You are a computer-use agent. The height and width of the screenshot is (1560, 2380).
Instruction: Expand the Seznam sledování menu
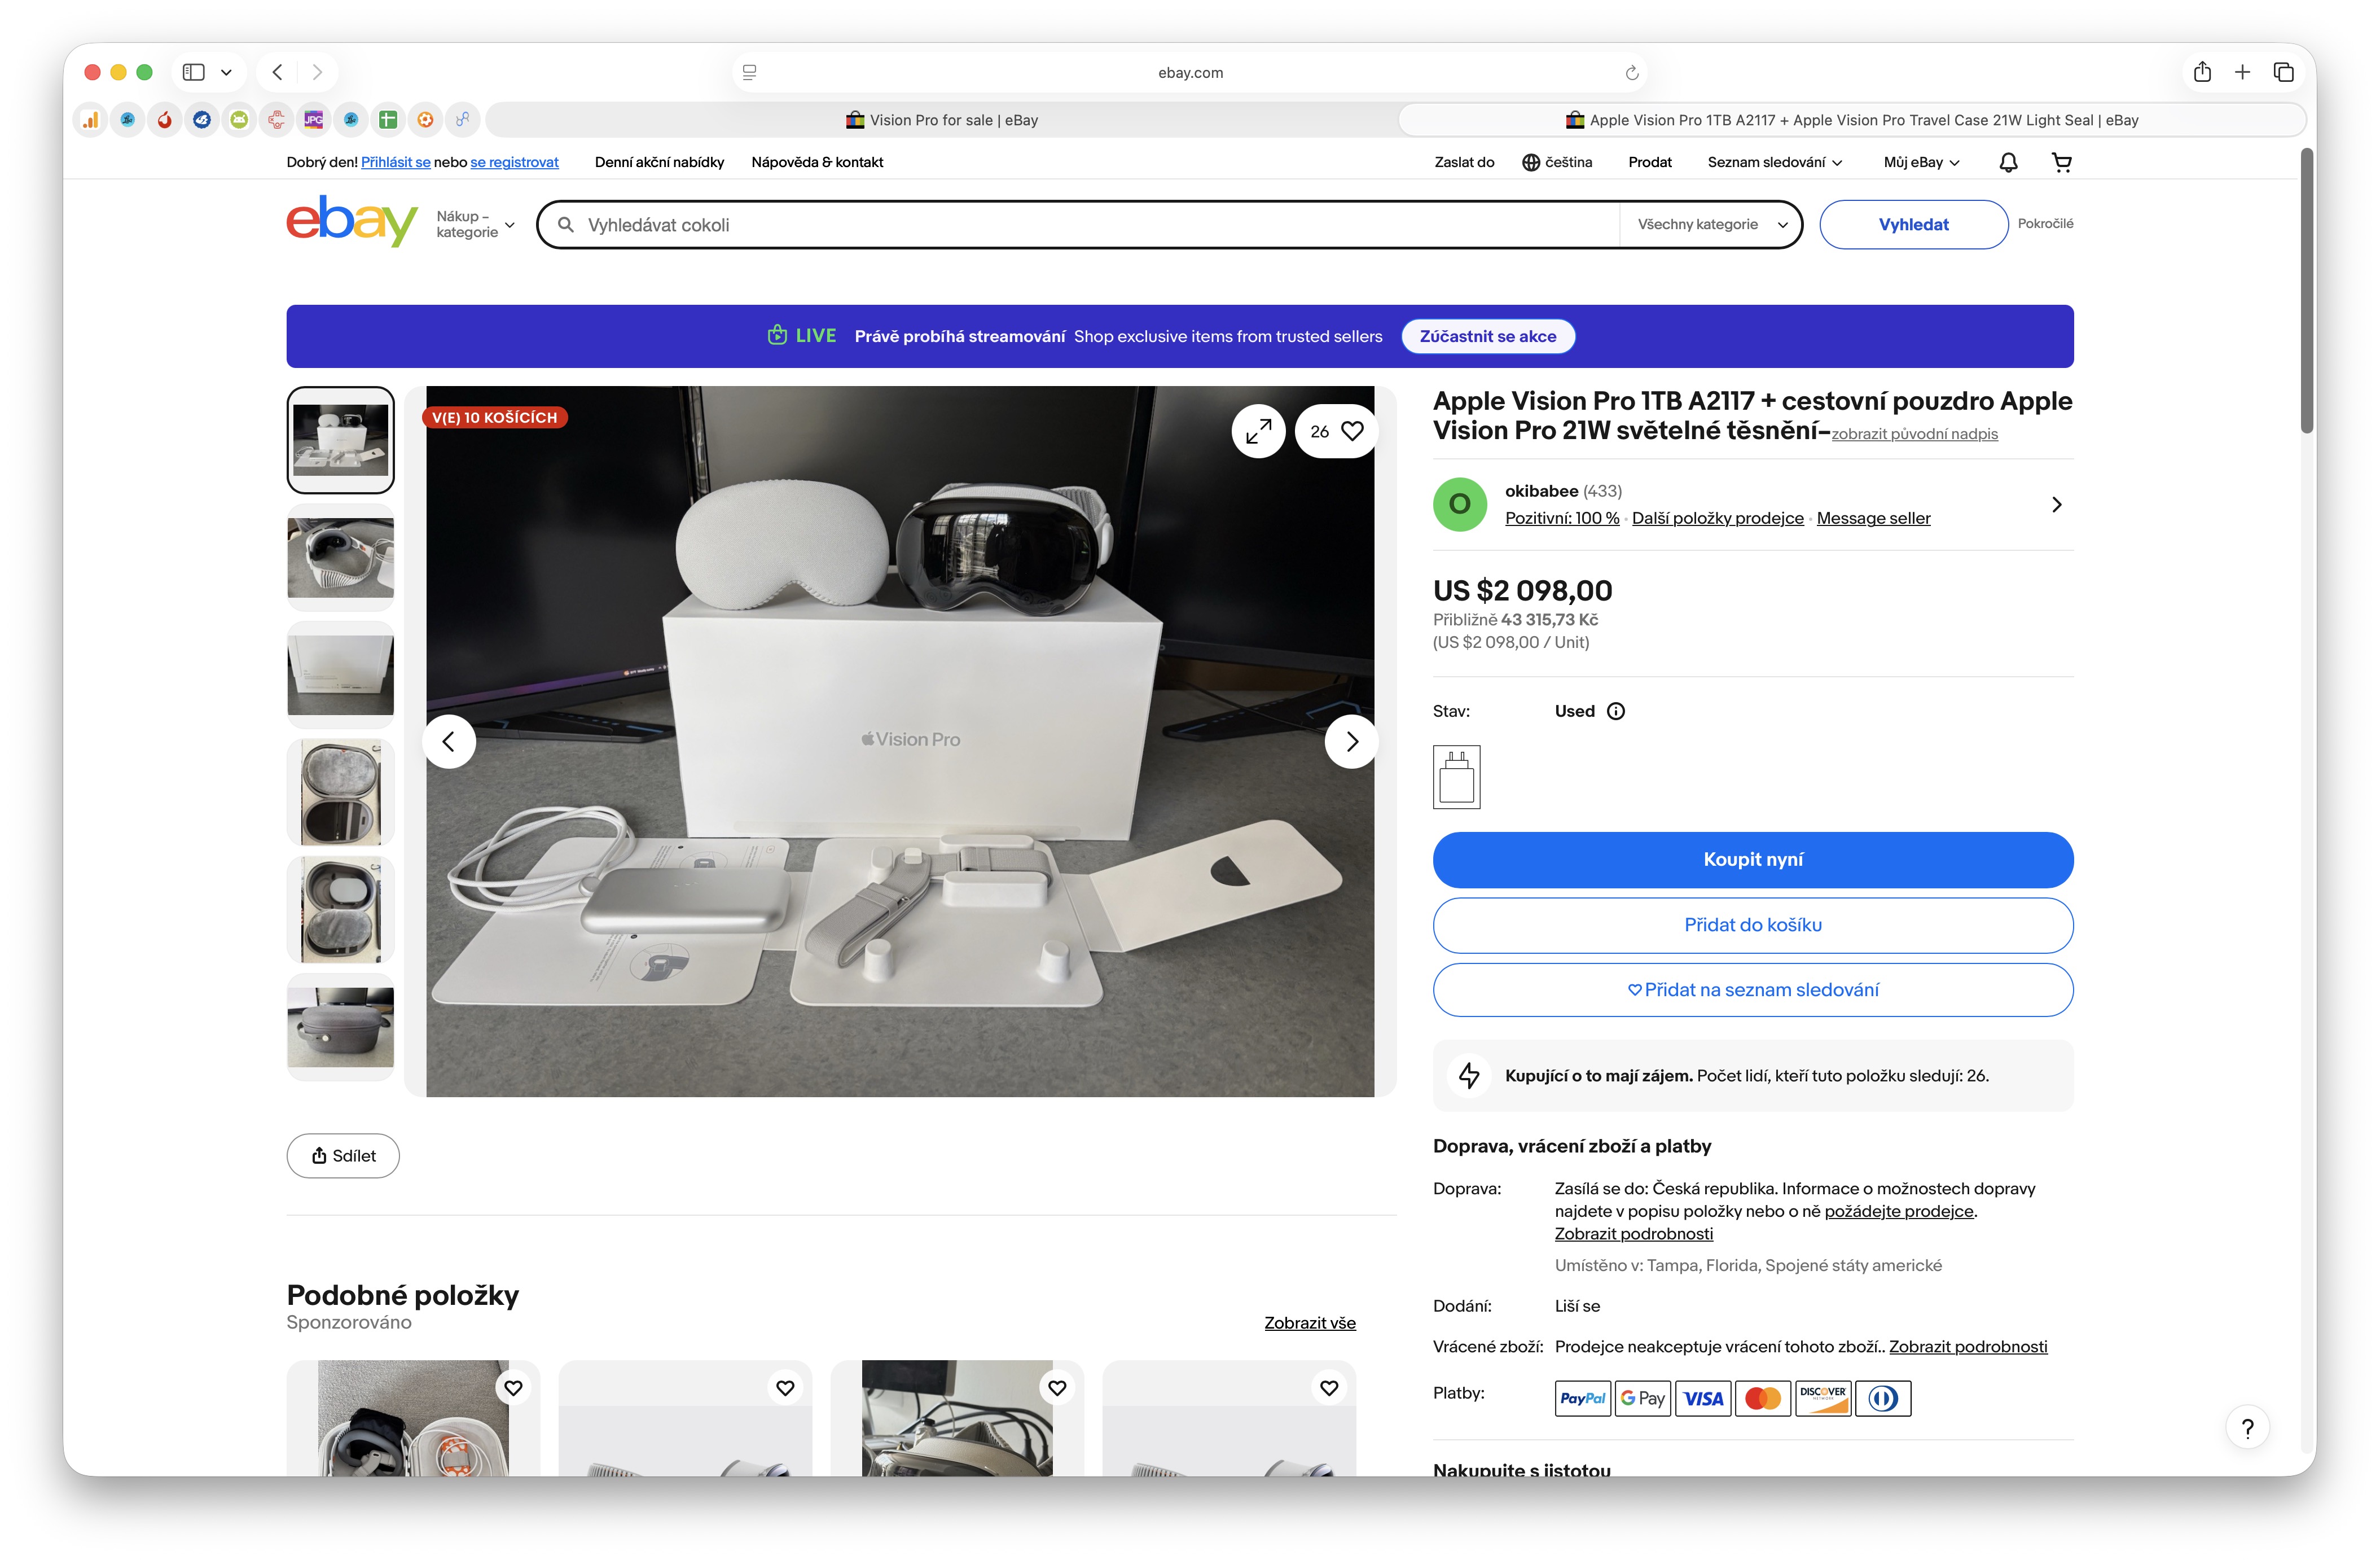1774,162
